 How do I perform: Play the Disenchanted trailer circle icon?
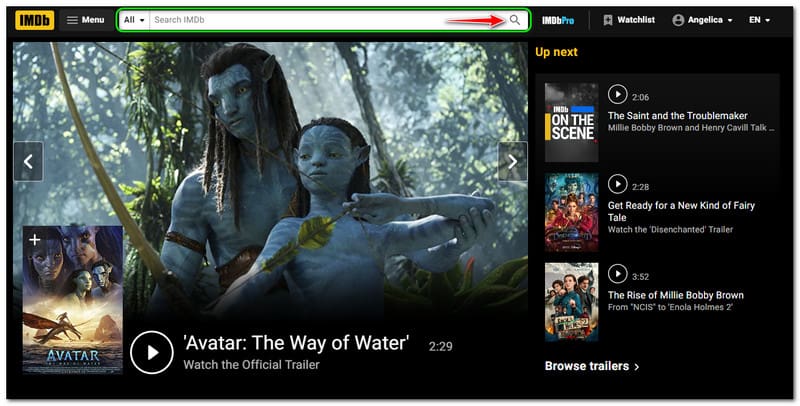(x=617, y=184)
